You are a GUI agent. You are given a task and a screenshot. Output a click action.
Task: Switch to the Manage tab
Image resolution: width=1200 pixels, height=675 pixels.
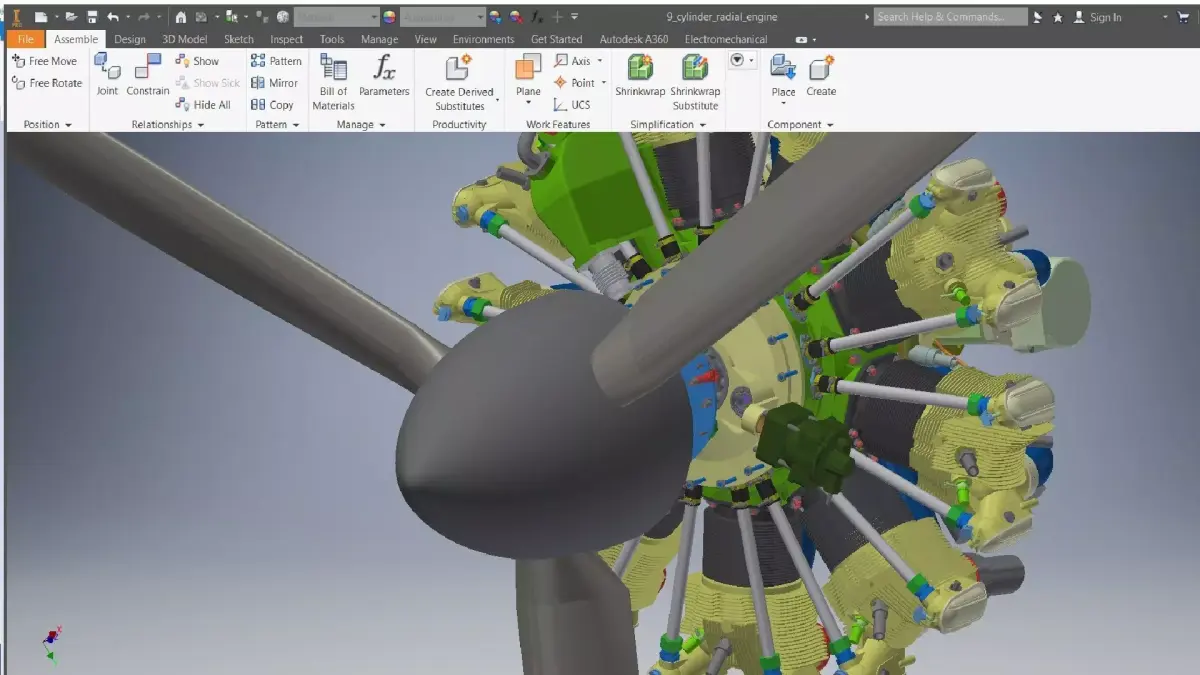pos(380,39)
